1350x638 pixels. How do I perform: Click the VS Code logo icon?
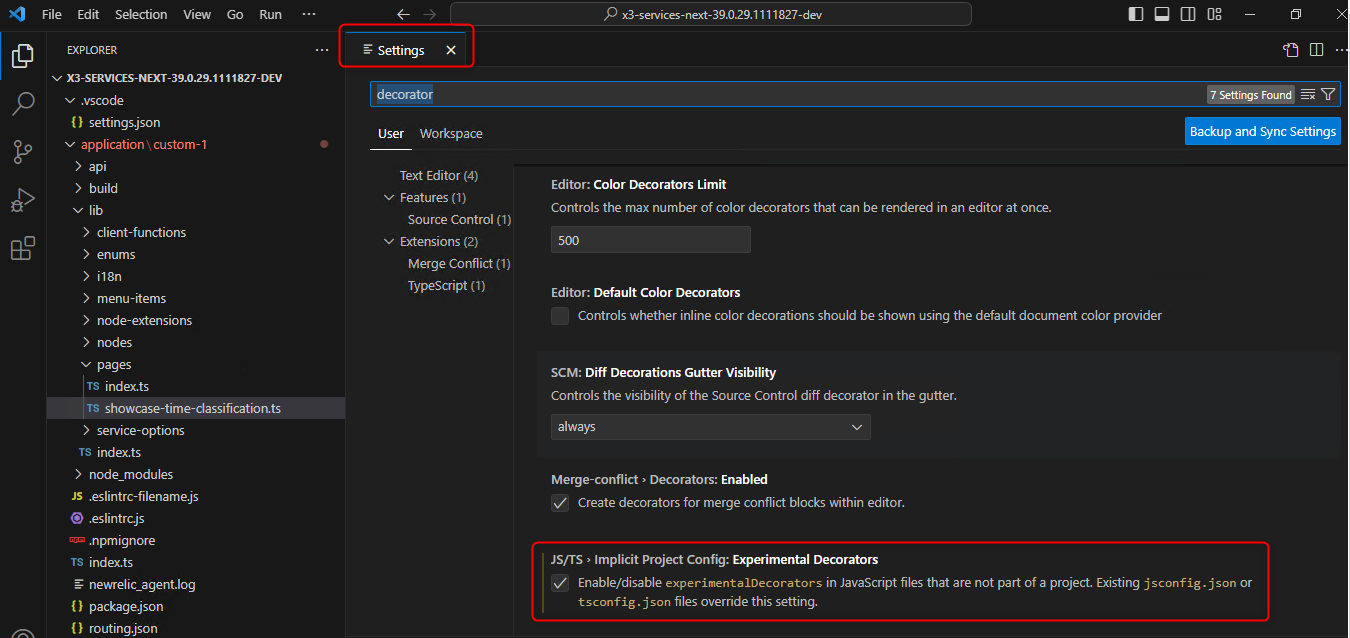click(x=16, y=14)
